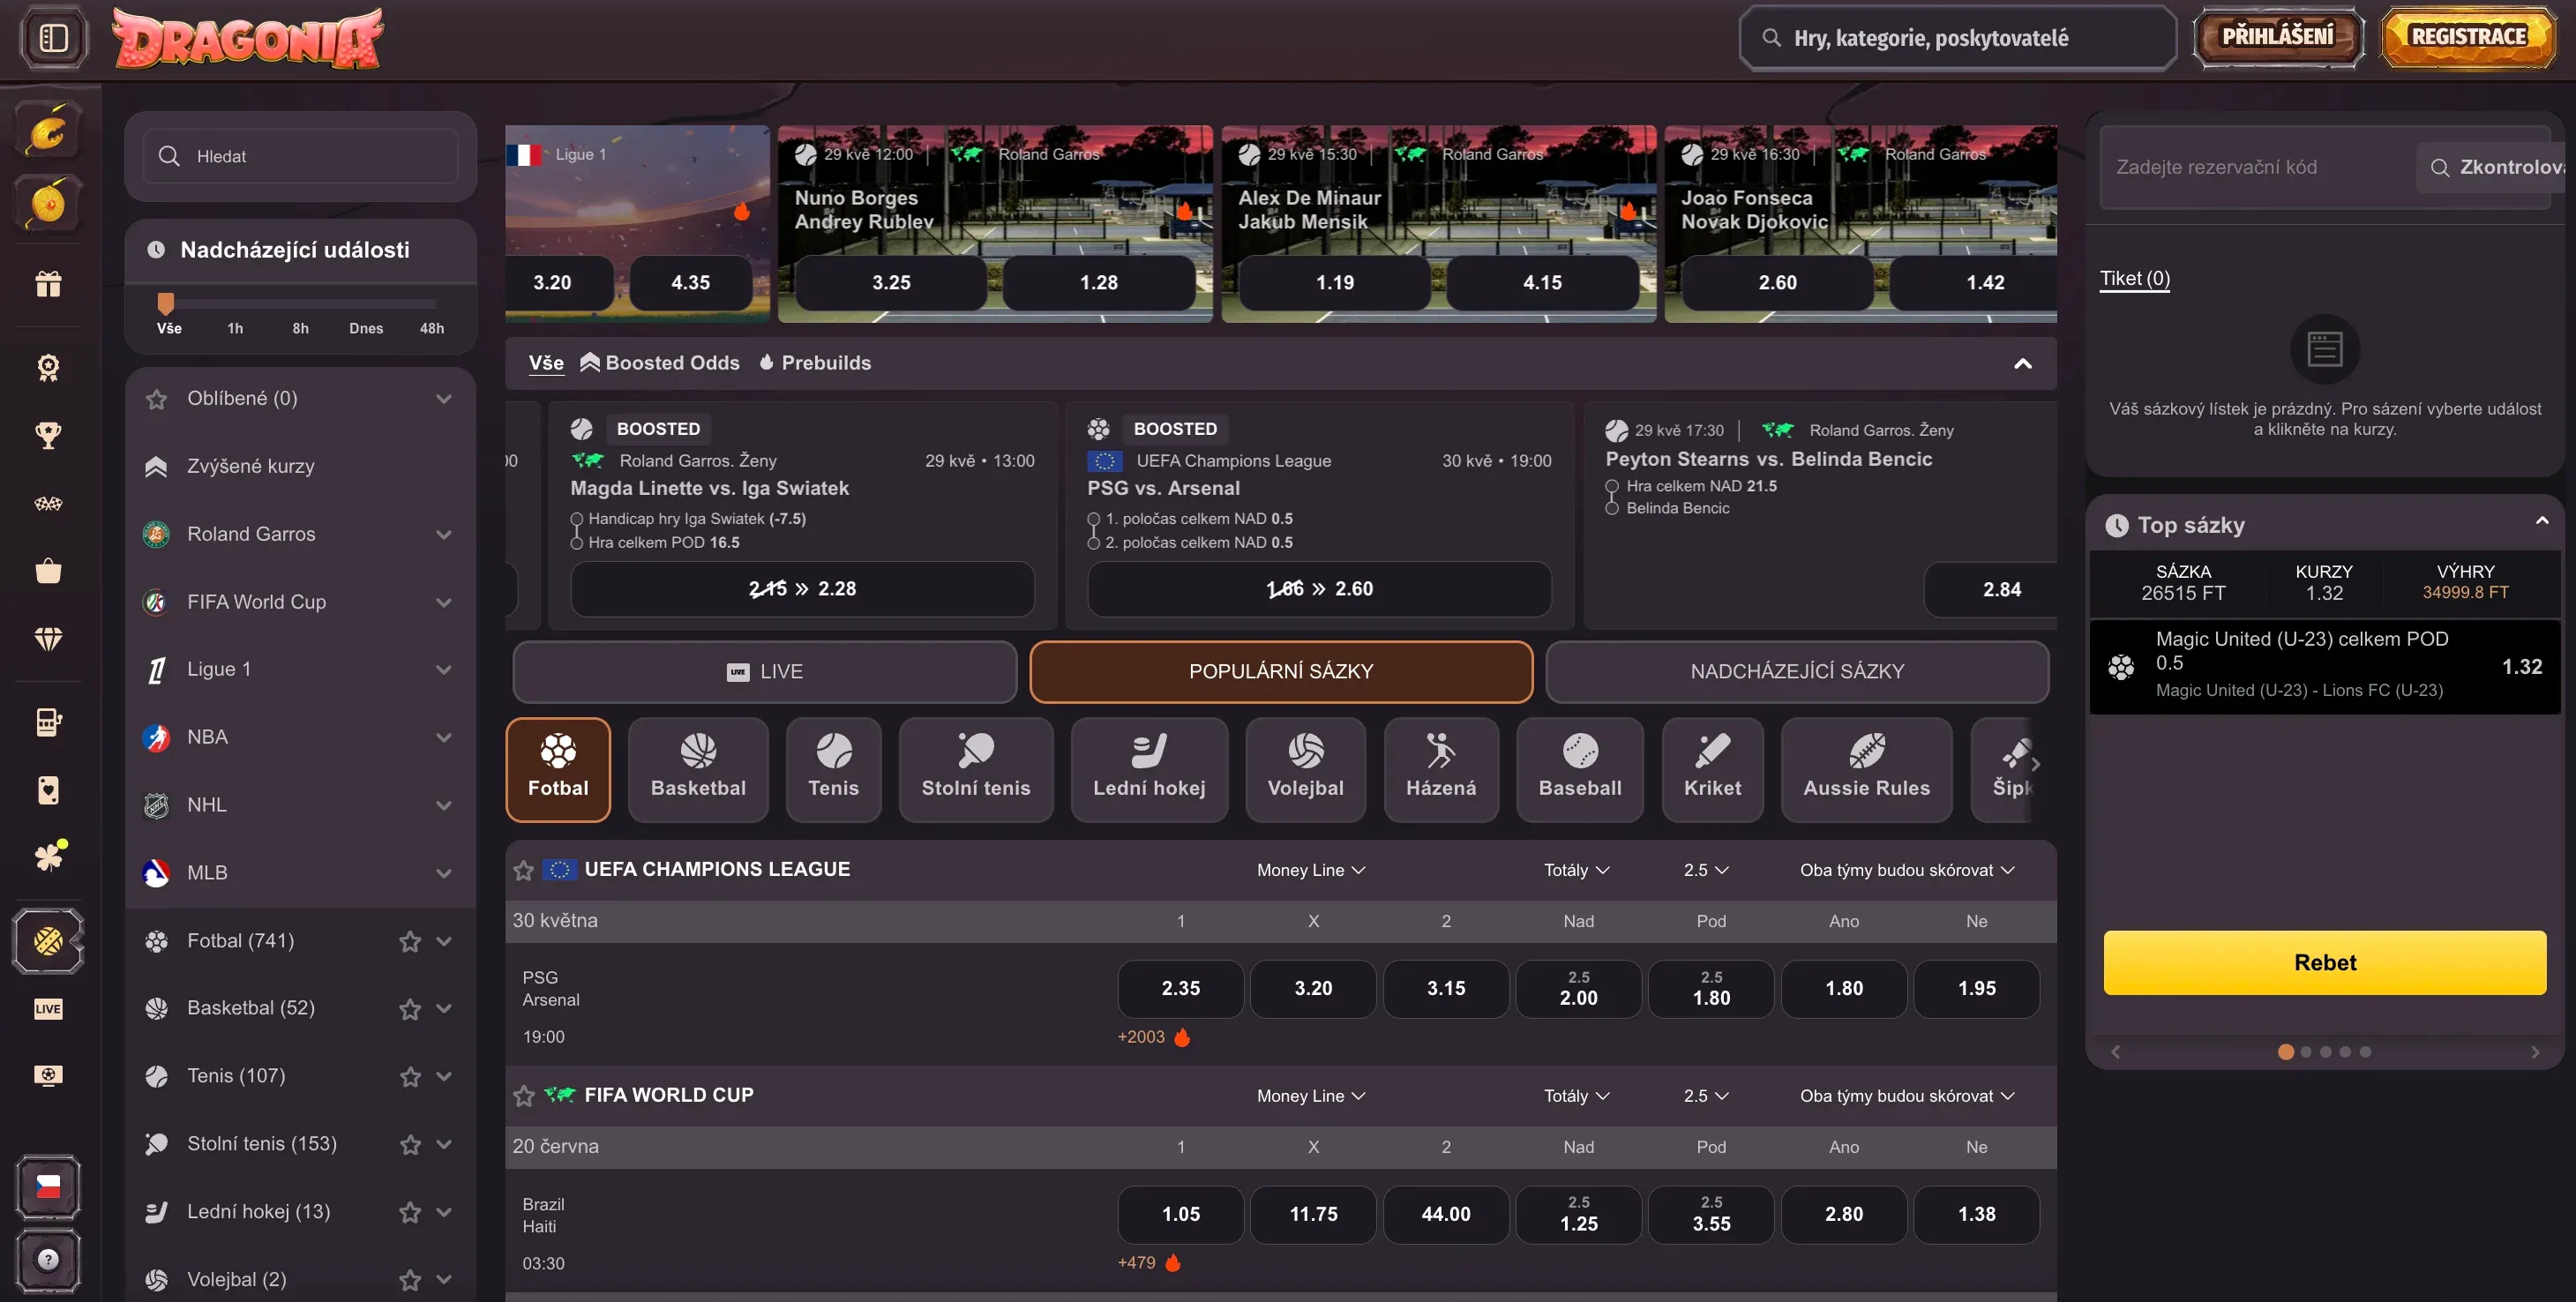
Task: Set upcoming events slider to Dnes
Action: (x=366, y=328)
